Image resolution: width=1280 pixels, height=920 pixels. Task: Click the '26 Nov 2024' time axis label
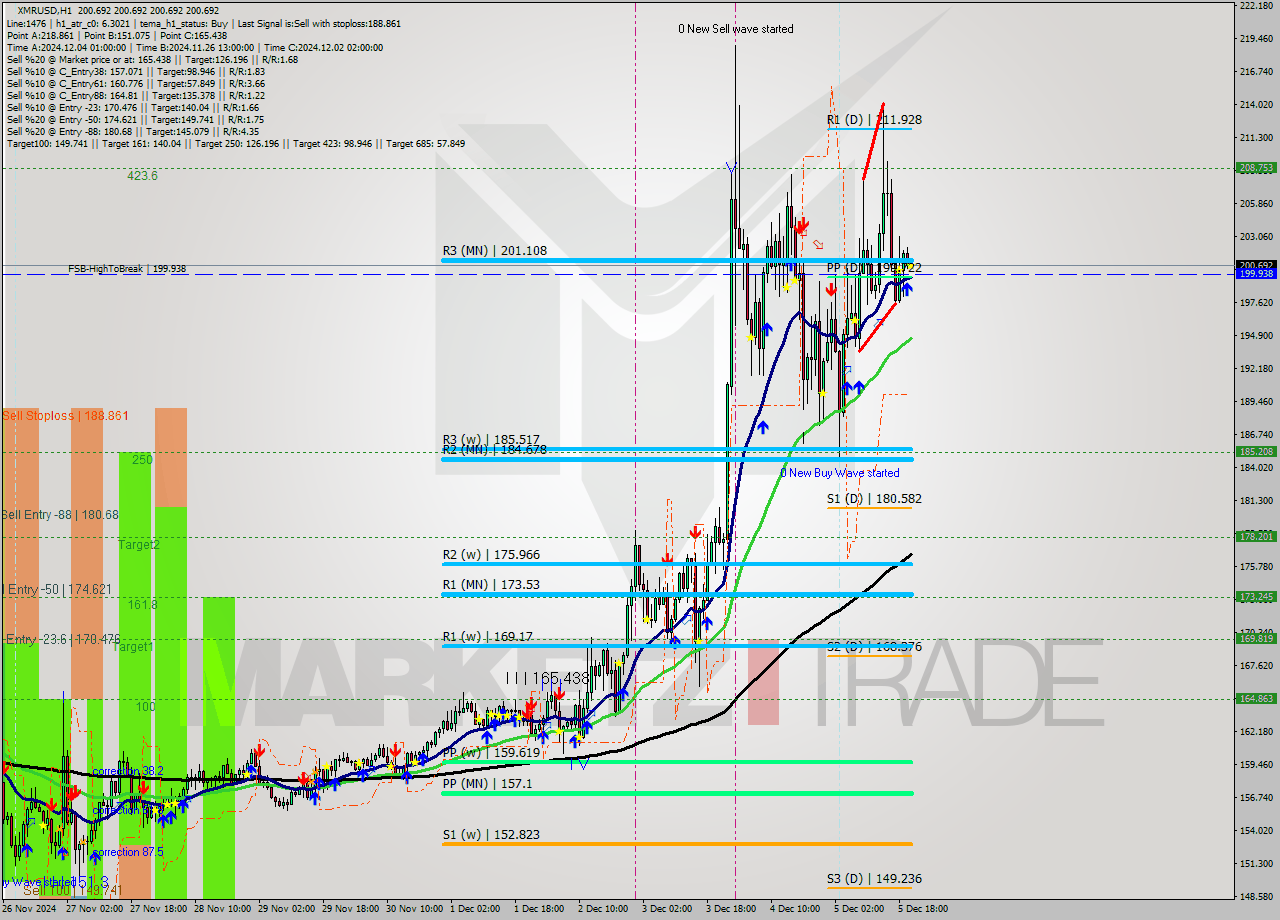(x=30, y=909)
